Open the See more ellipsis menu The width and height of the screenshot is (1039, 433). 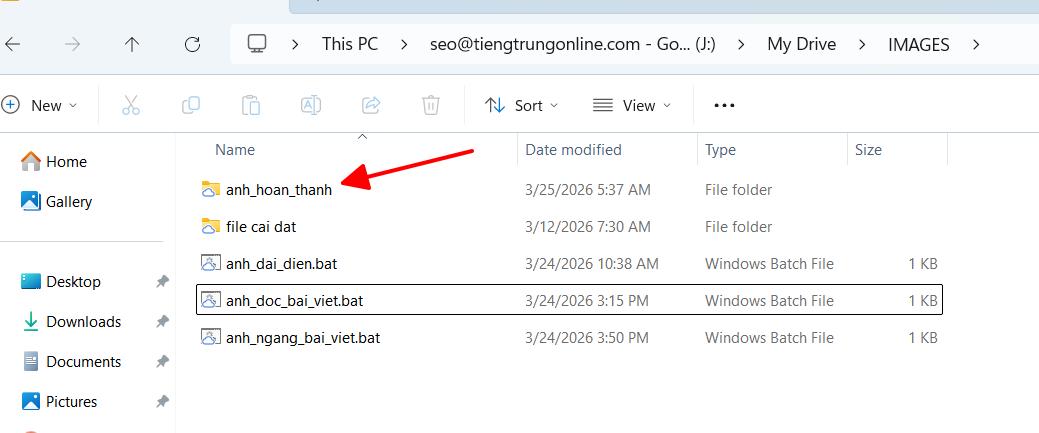[724, 105]
